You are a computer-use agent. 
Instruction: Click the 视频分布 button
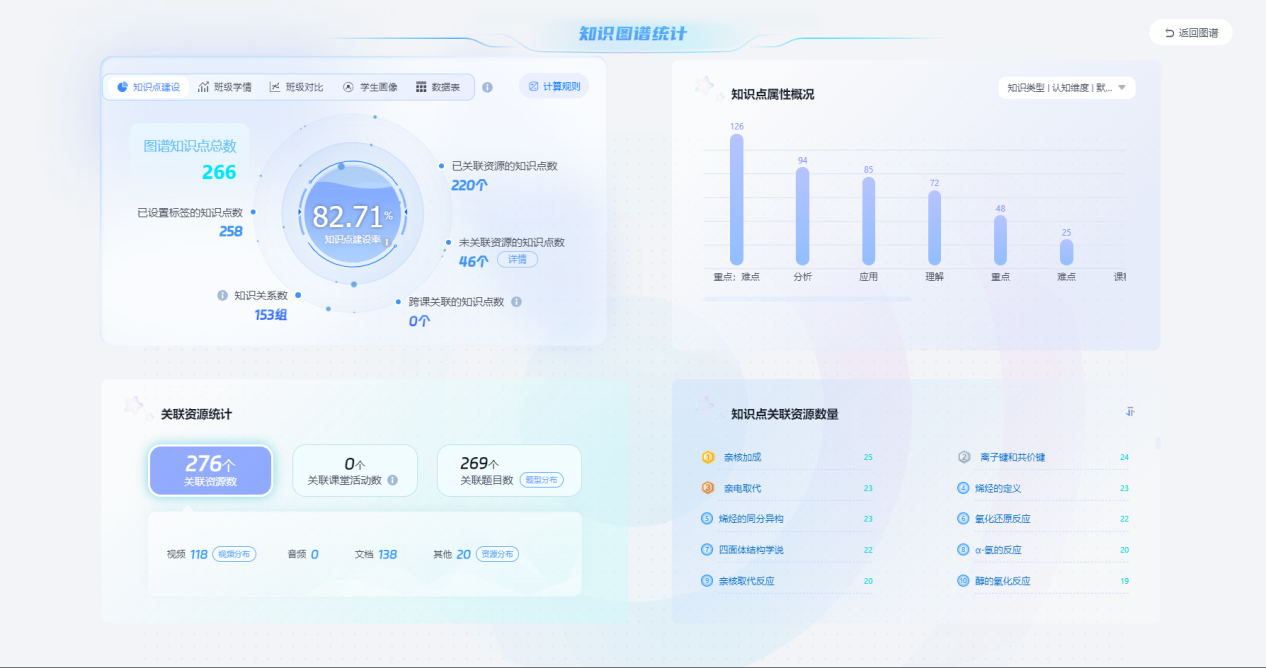point(234,554)
